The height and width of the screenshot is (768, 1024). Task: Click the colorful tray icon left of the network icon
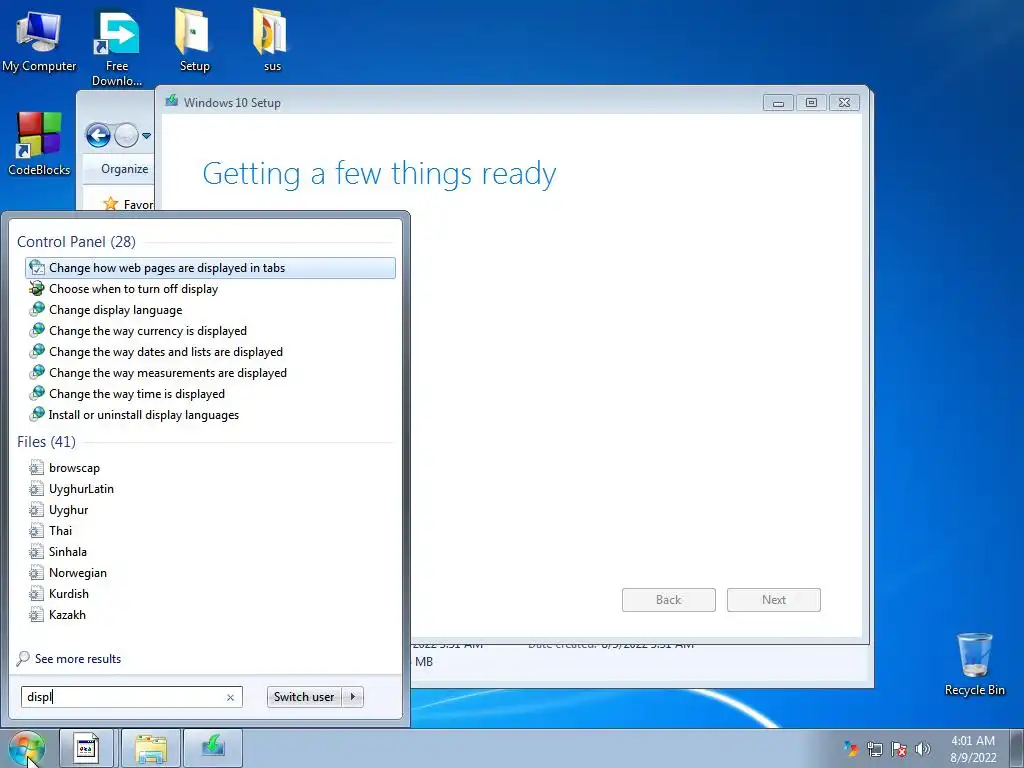click(850, 749)
